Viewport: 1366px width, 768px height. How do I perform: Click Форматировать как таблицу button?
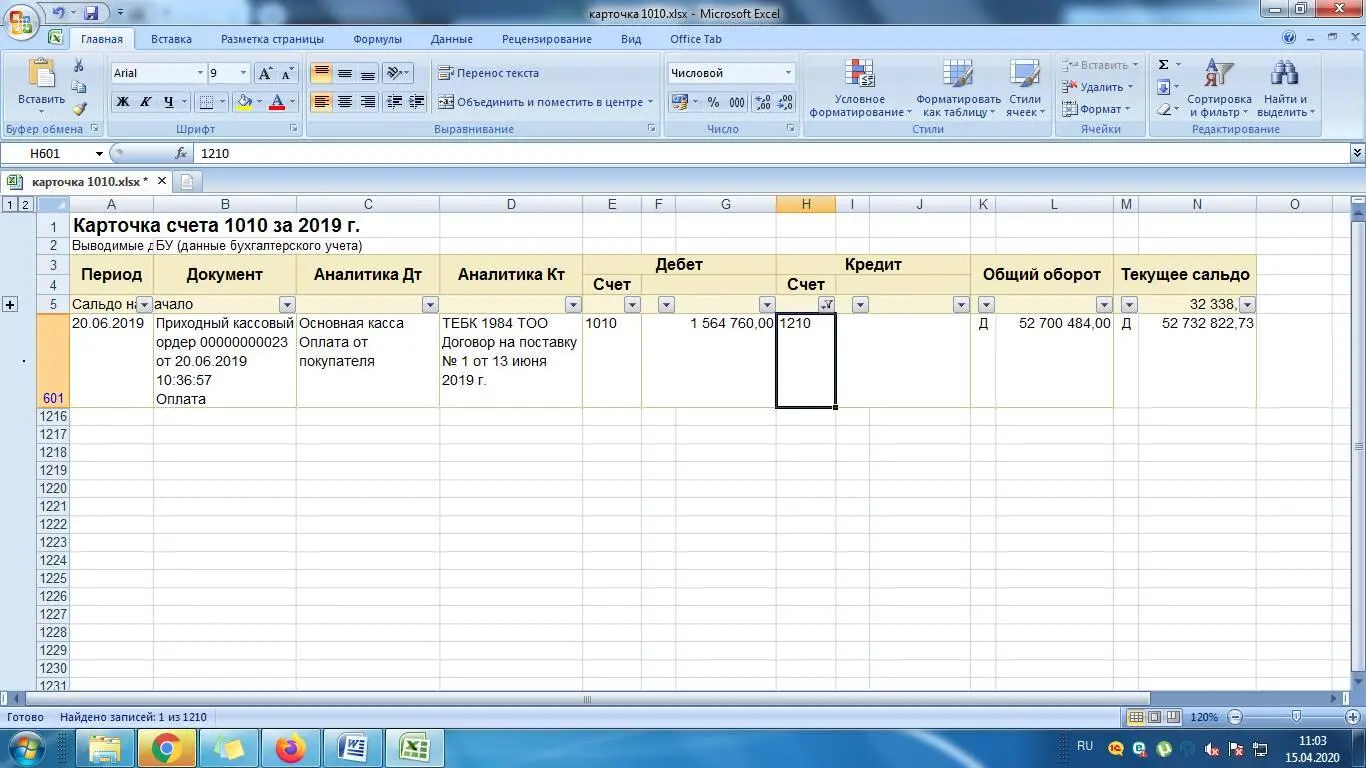pyautogui.click(x=958, y=88)
